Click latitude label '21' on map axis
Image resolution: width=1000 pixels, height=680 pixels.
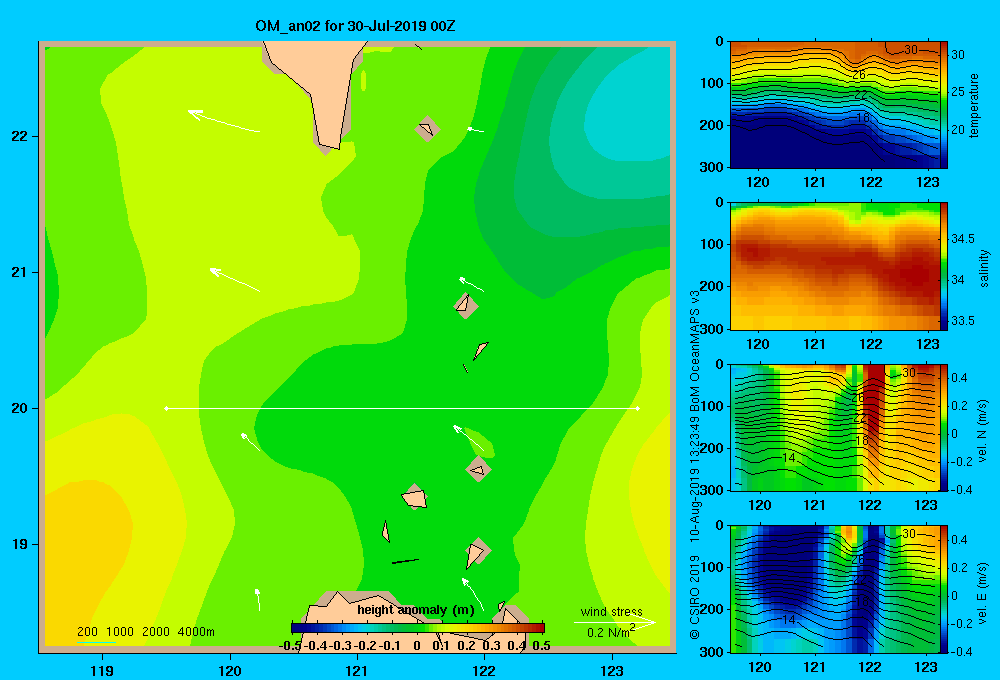(20, 272)
